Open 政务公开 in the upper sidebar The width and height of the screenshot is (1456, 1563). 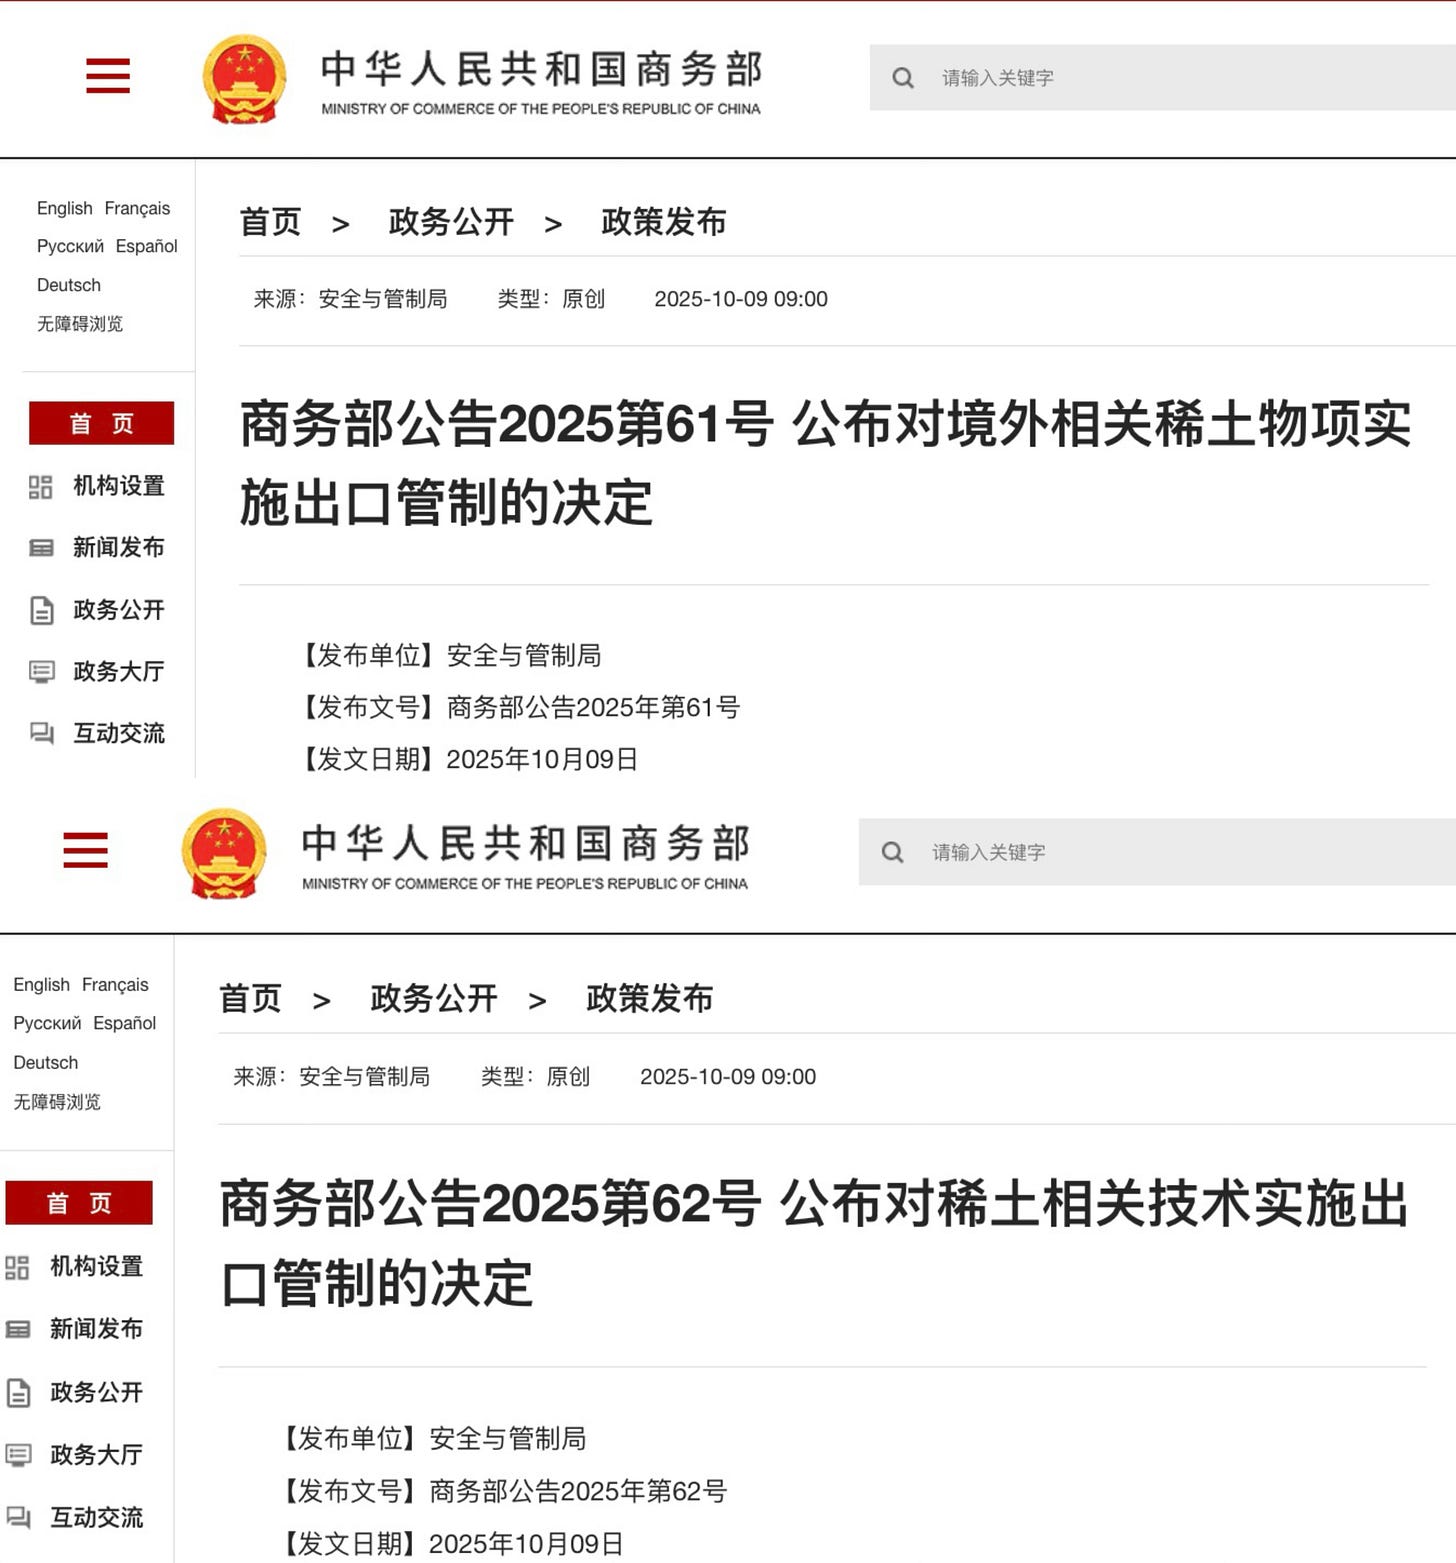(119, 610)
